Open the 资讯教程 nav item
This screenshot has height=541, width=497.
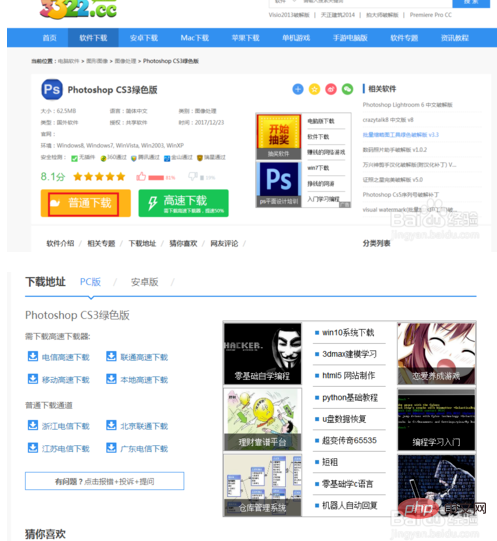455,38
